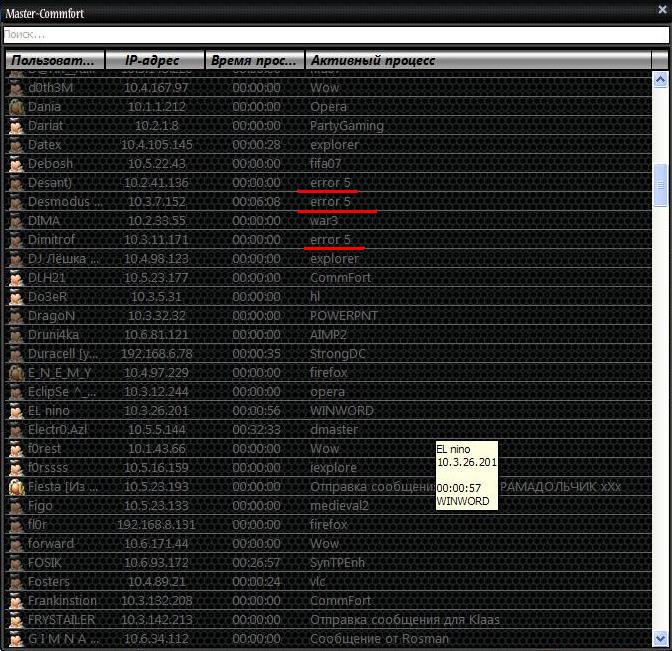Click the vertical scrollbar thumb

660,184
